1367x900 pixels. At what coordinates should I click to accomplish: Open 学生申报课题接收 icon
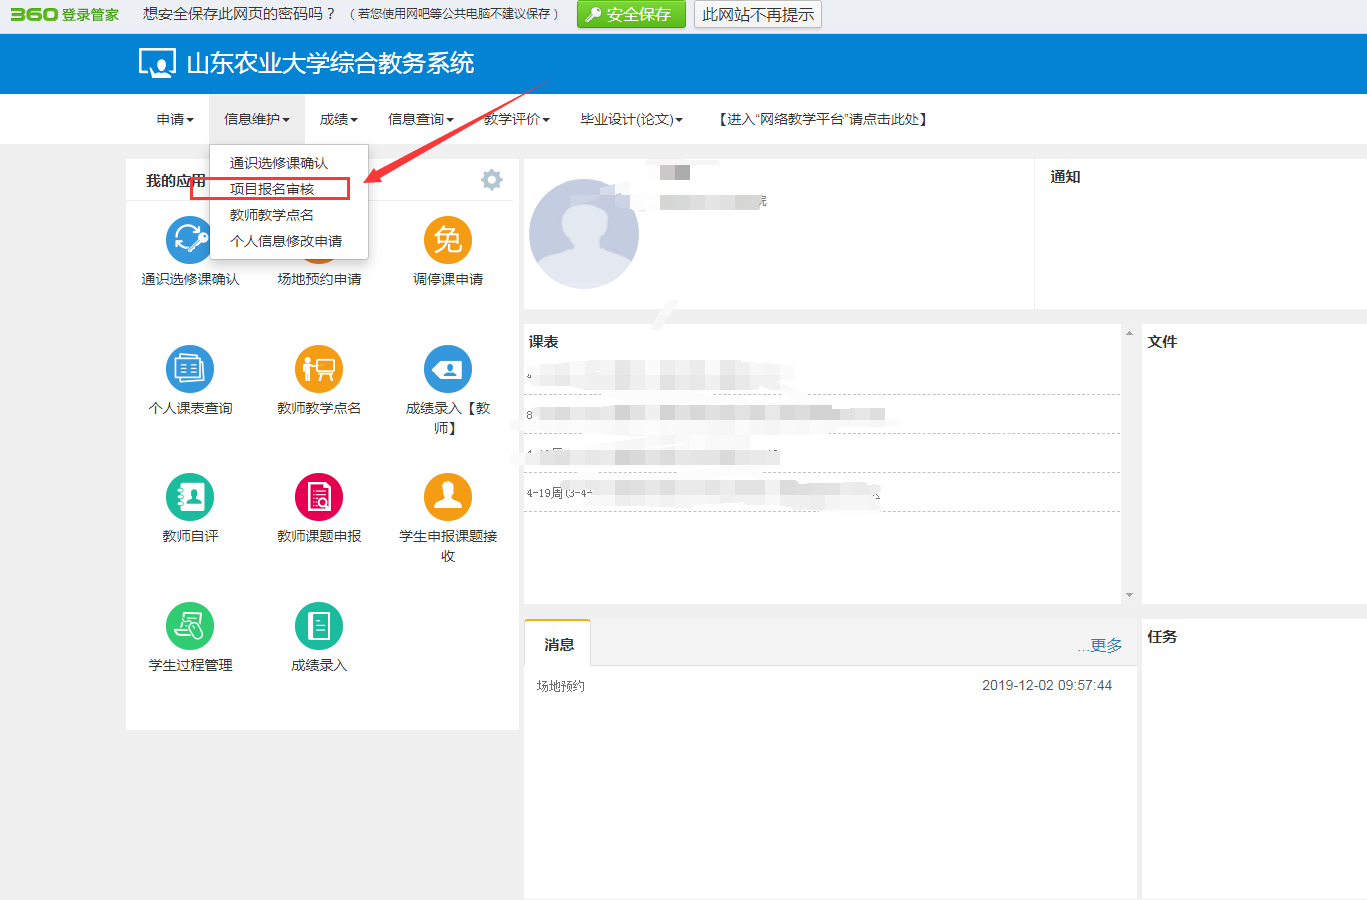447,497
